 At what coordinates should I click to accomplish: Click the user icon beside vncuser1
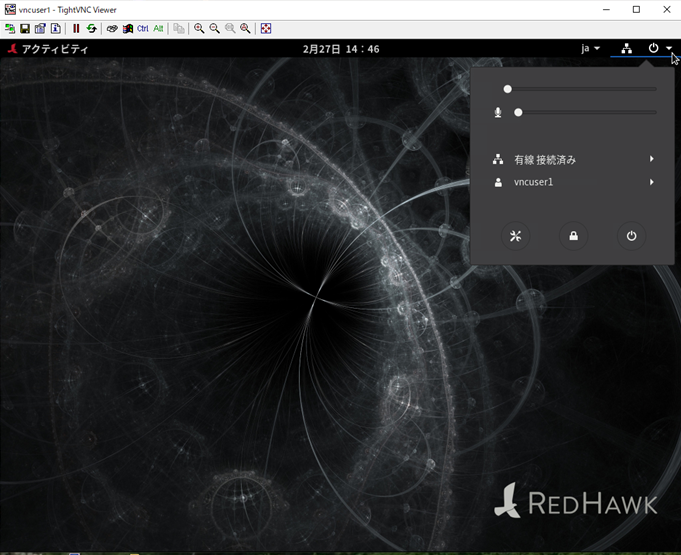tap(498, 182)
